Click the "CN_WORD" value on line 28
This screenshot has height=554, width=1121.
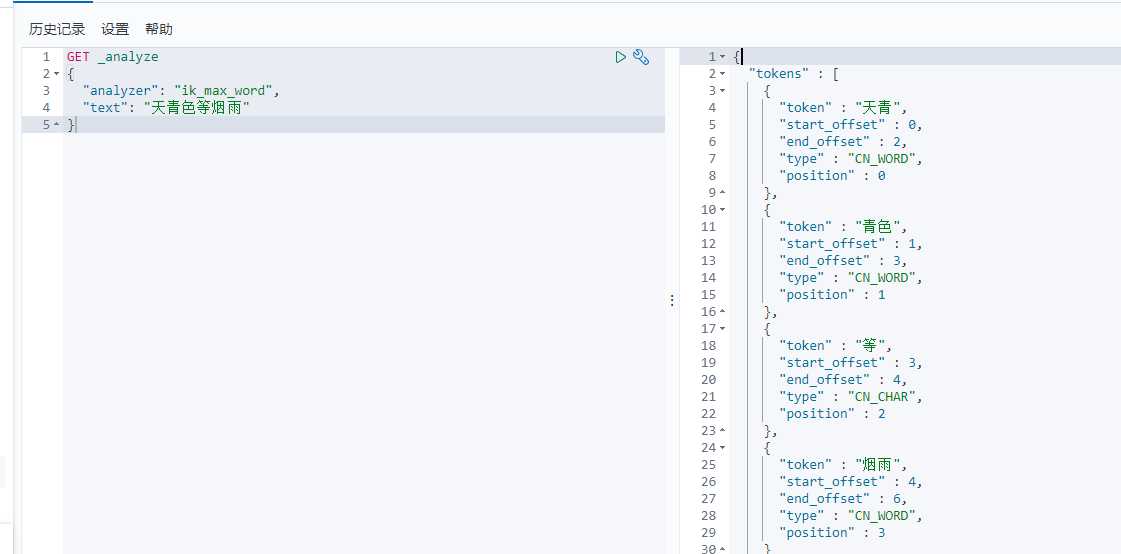(x=881, y=515)
